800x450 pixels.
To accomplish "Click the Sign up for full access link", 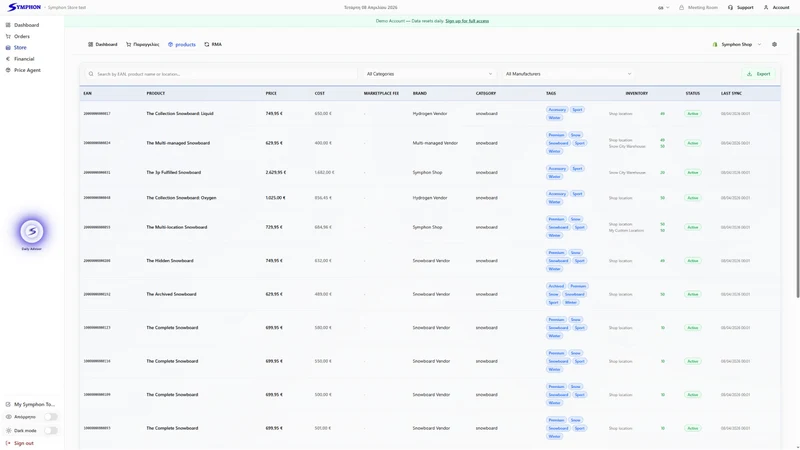I will [x=467, y=21].
